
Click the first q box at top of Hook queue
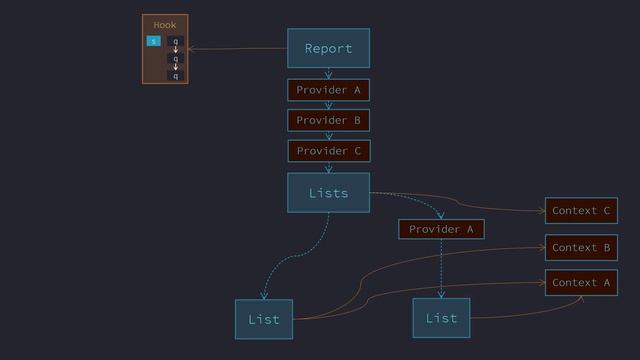[176, 41]
